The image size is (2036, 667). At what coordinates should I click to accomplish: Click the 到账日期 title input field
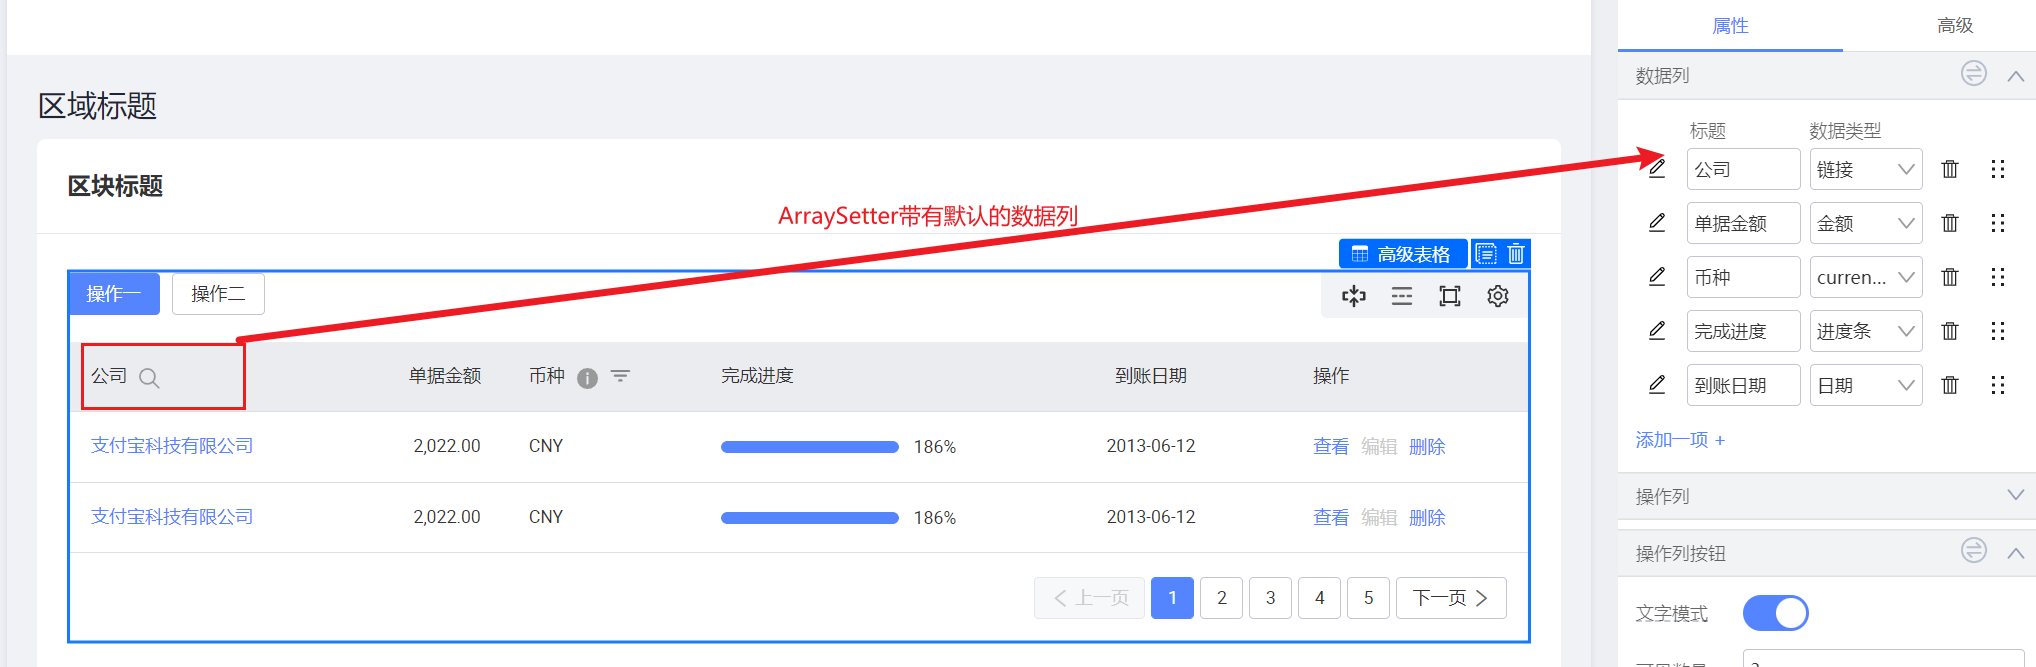tap(1743, 385)
